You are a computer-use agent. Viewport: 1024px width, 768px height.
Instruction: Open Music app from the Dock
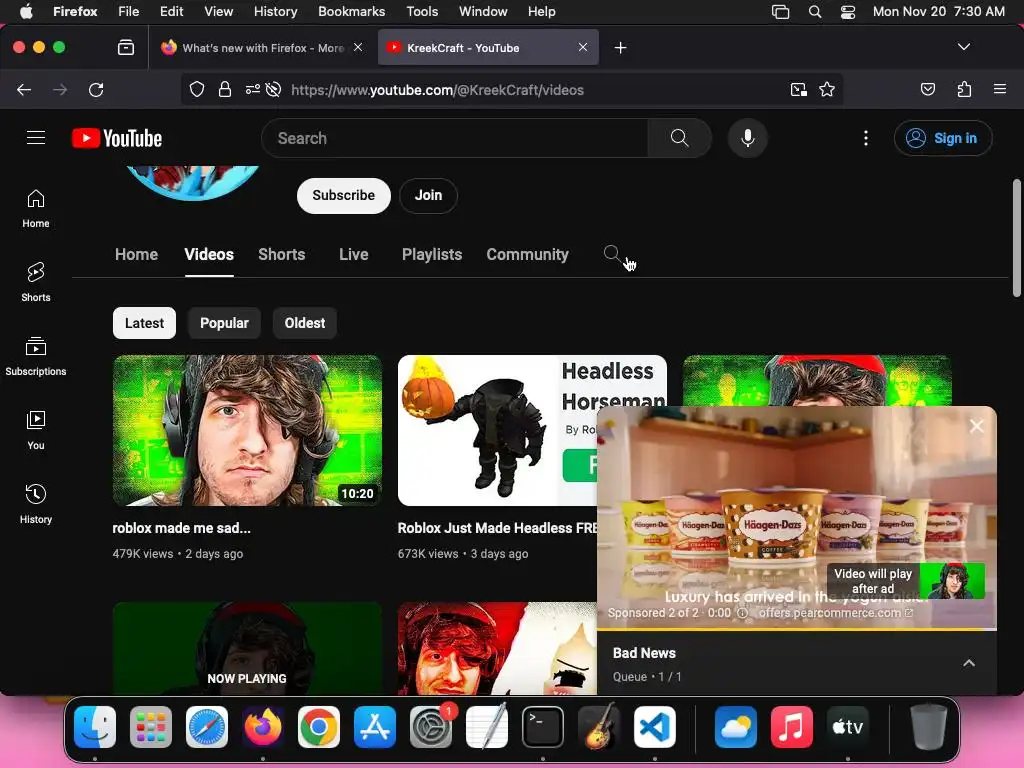tap(792, 727)
